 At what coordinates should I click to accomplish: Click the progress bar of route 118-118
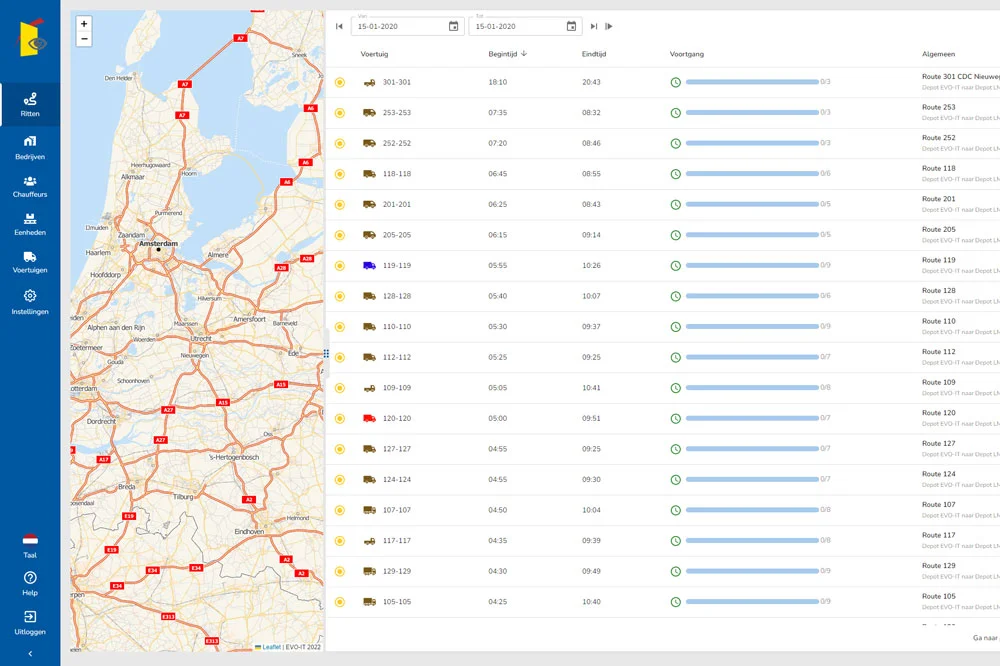click(751, 174)
